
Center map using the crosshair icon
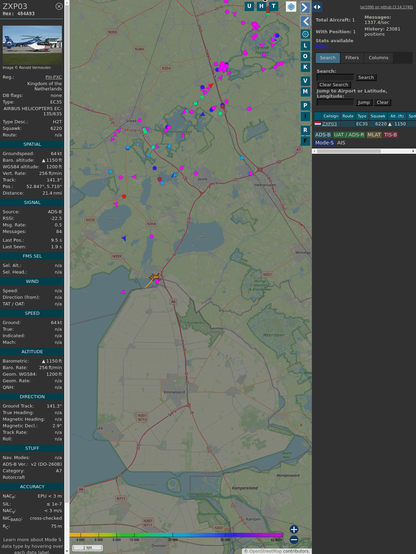pos(305,34)
